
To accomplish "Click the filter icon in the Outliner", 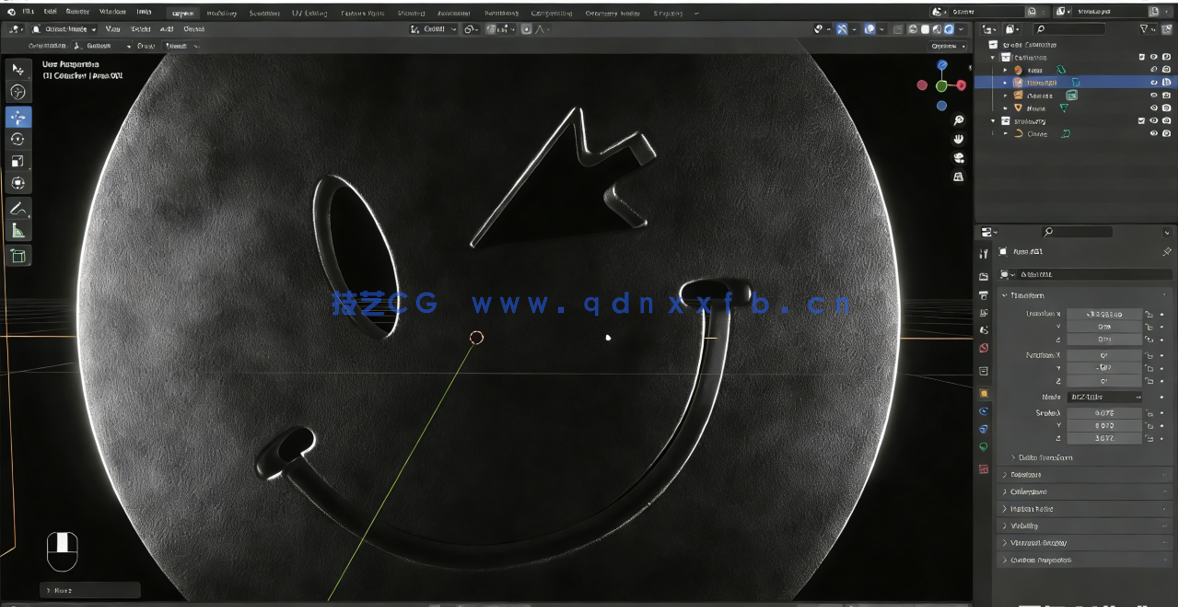I will tap(1144, 29).
